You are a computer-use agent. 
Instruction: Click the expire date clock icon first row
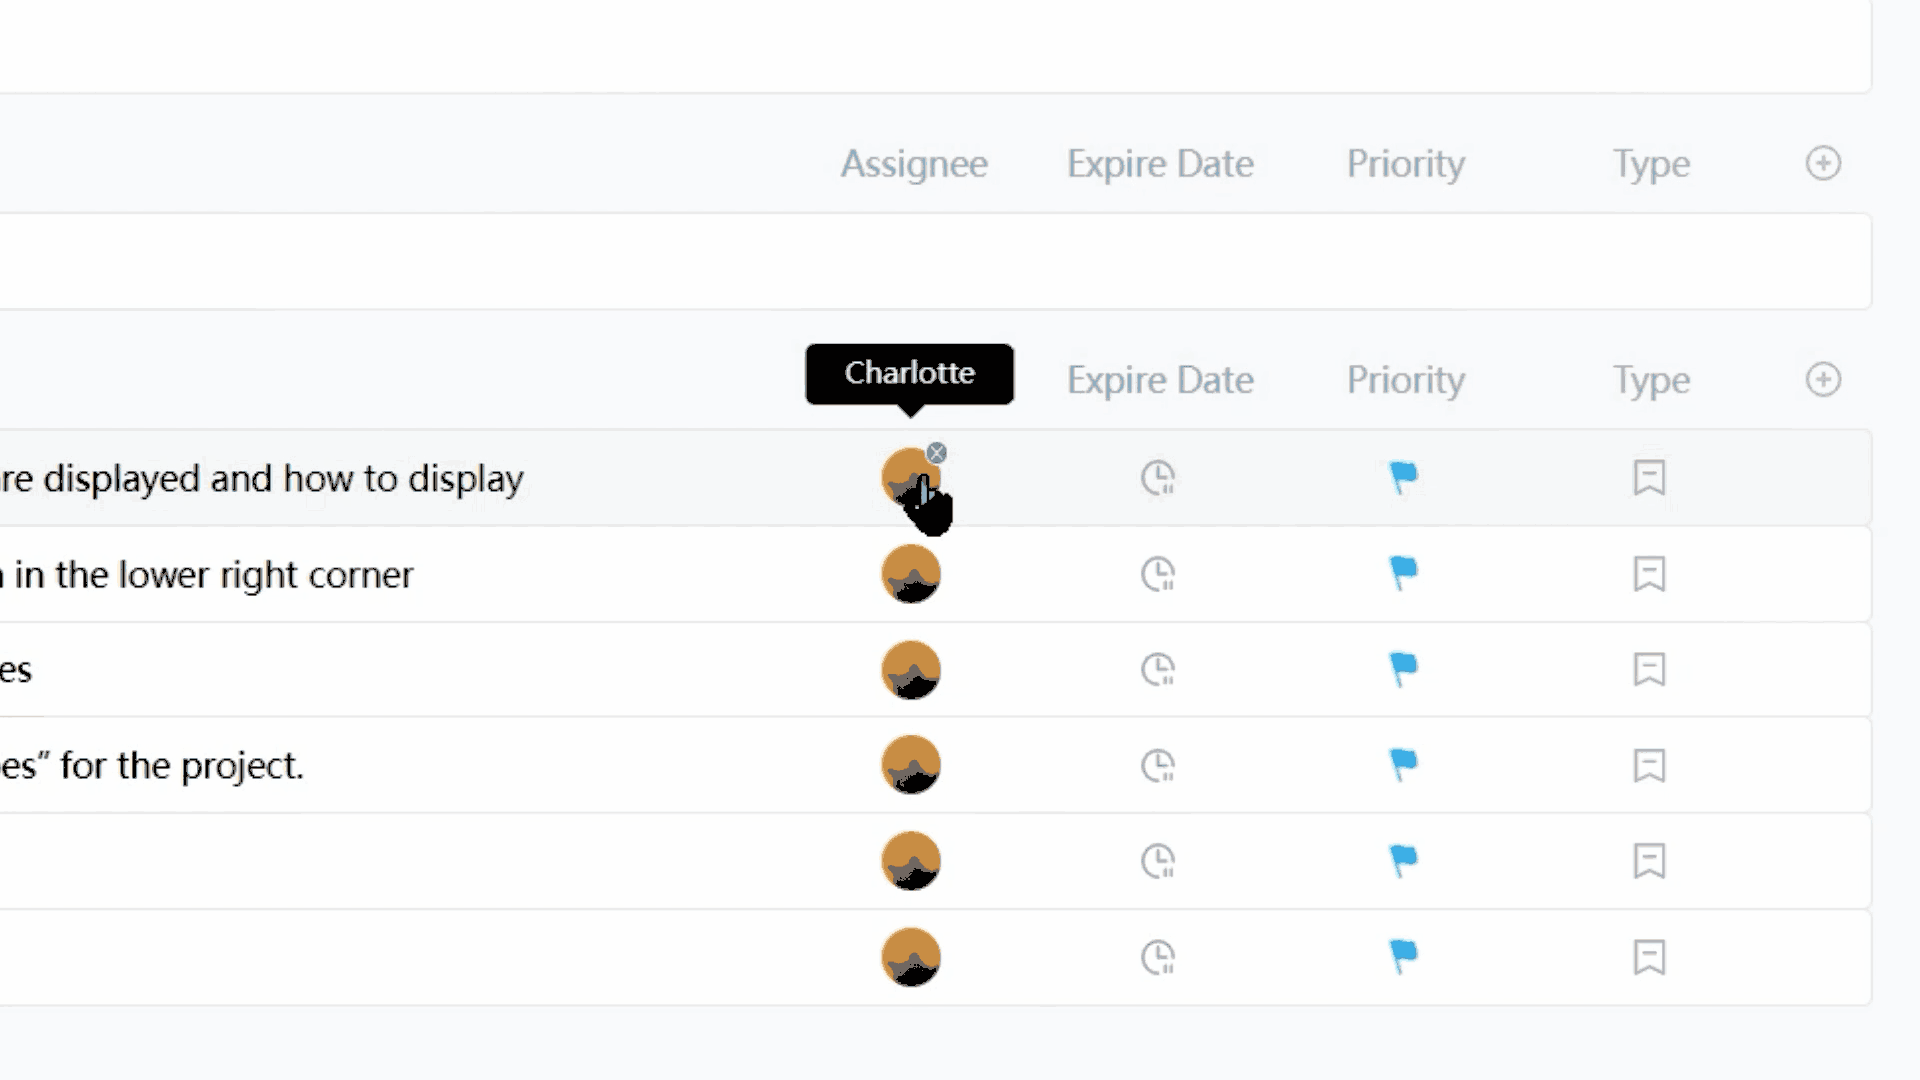click(1158, 477)
